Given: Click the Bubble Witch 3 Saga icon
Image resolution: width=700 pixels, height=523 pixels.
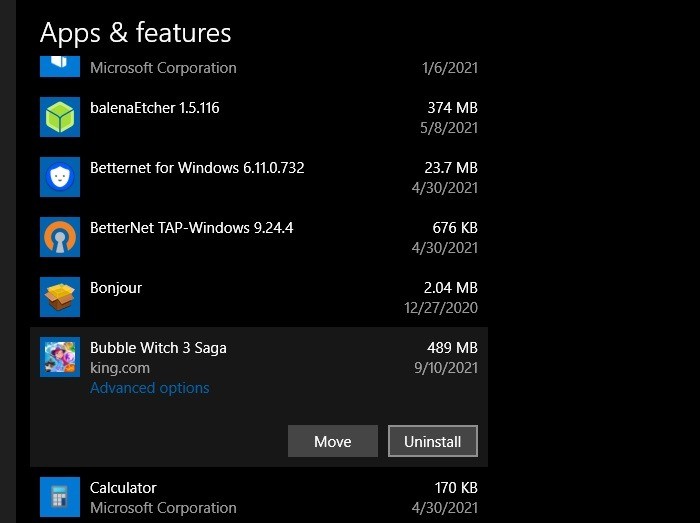Looking at the screenshot, I should click(x=60, y=357).
